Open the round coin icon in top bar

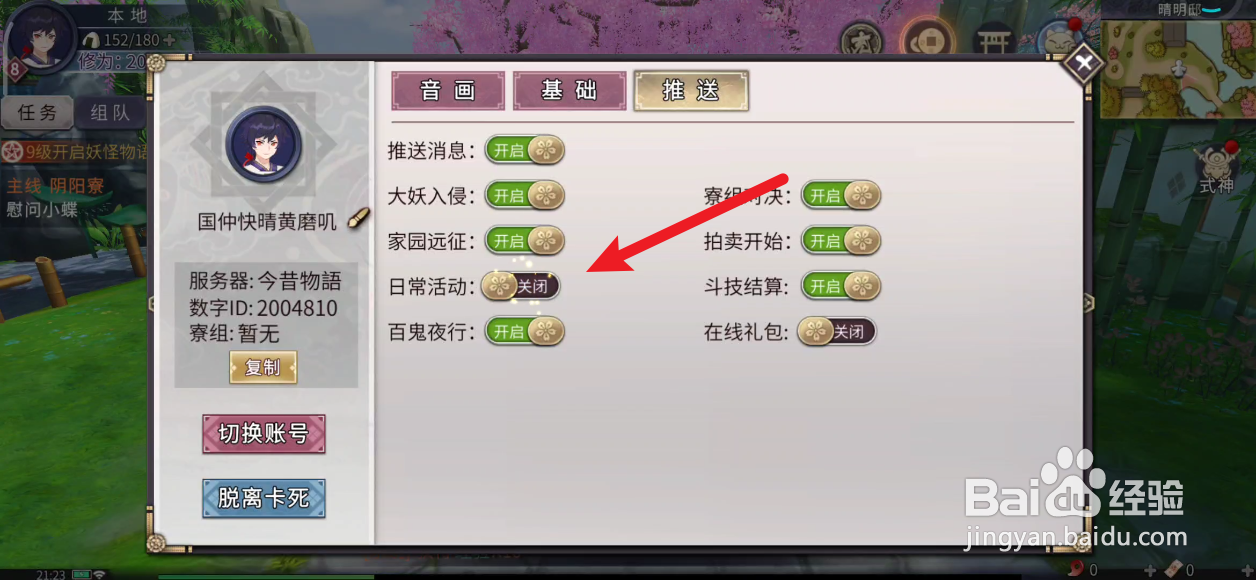pyautogui.click(x=926, y=42)
